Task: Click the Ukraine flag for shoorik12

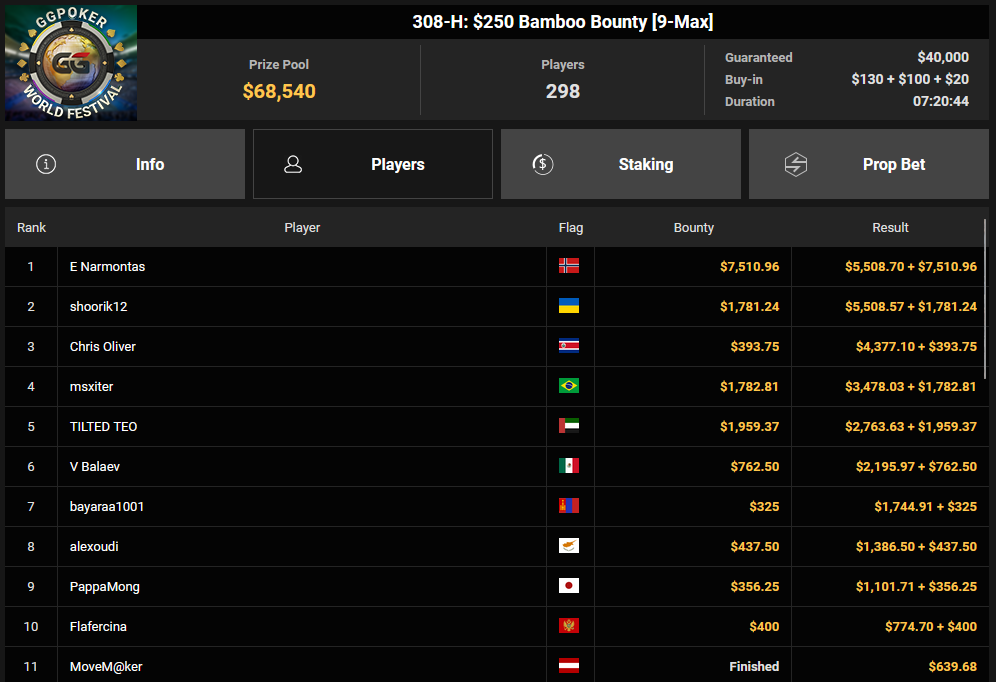Action: 569,306
